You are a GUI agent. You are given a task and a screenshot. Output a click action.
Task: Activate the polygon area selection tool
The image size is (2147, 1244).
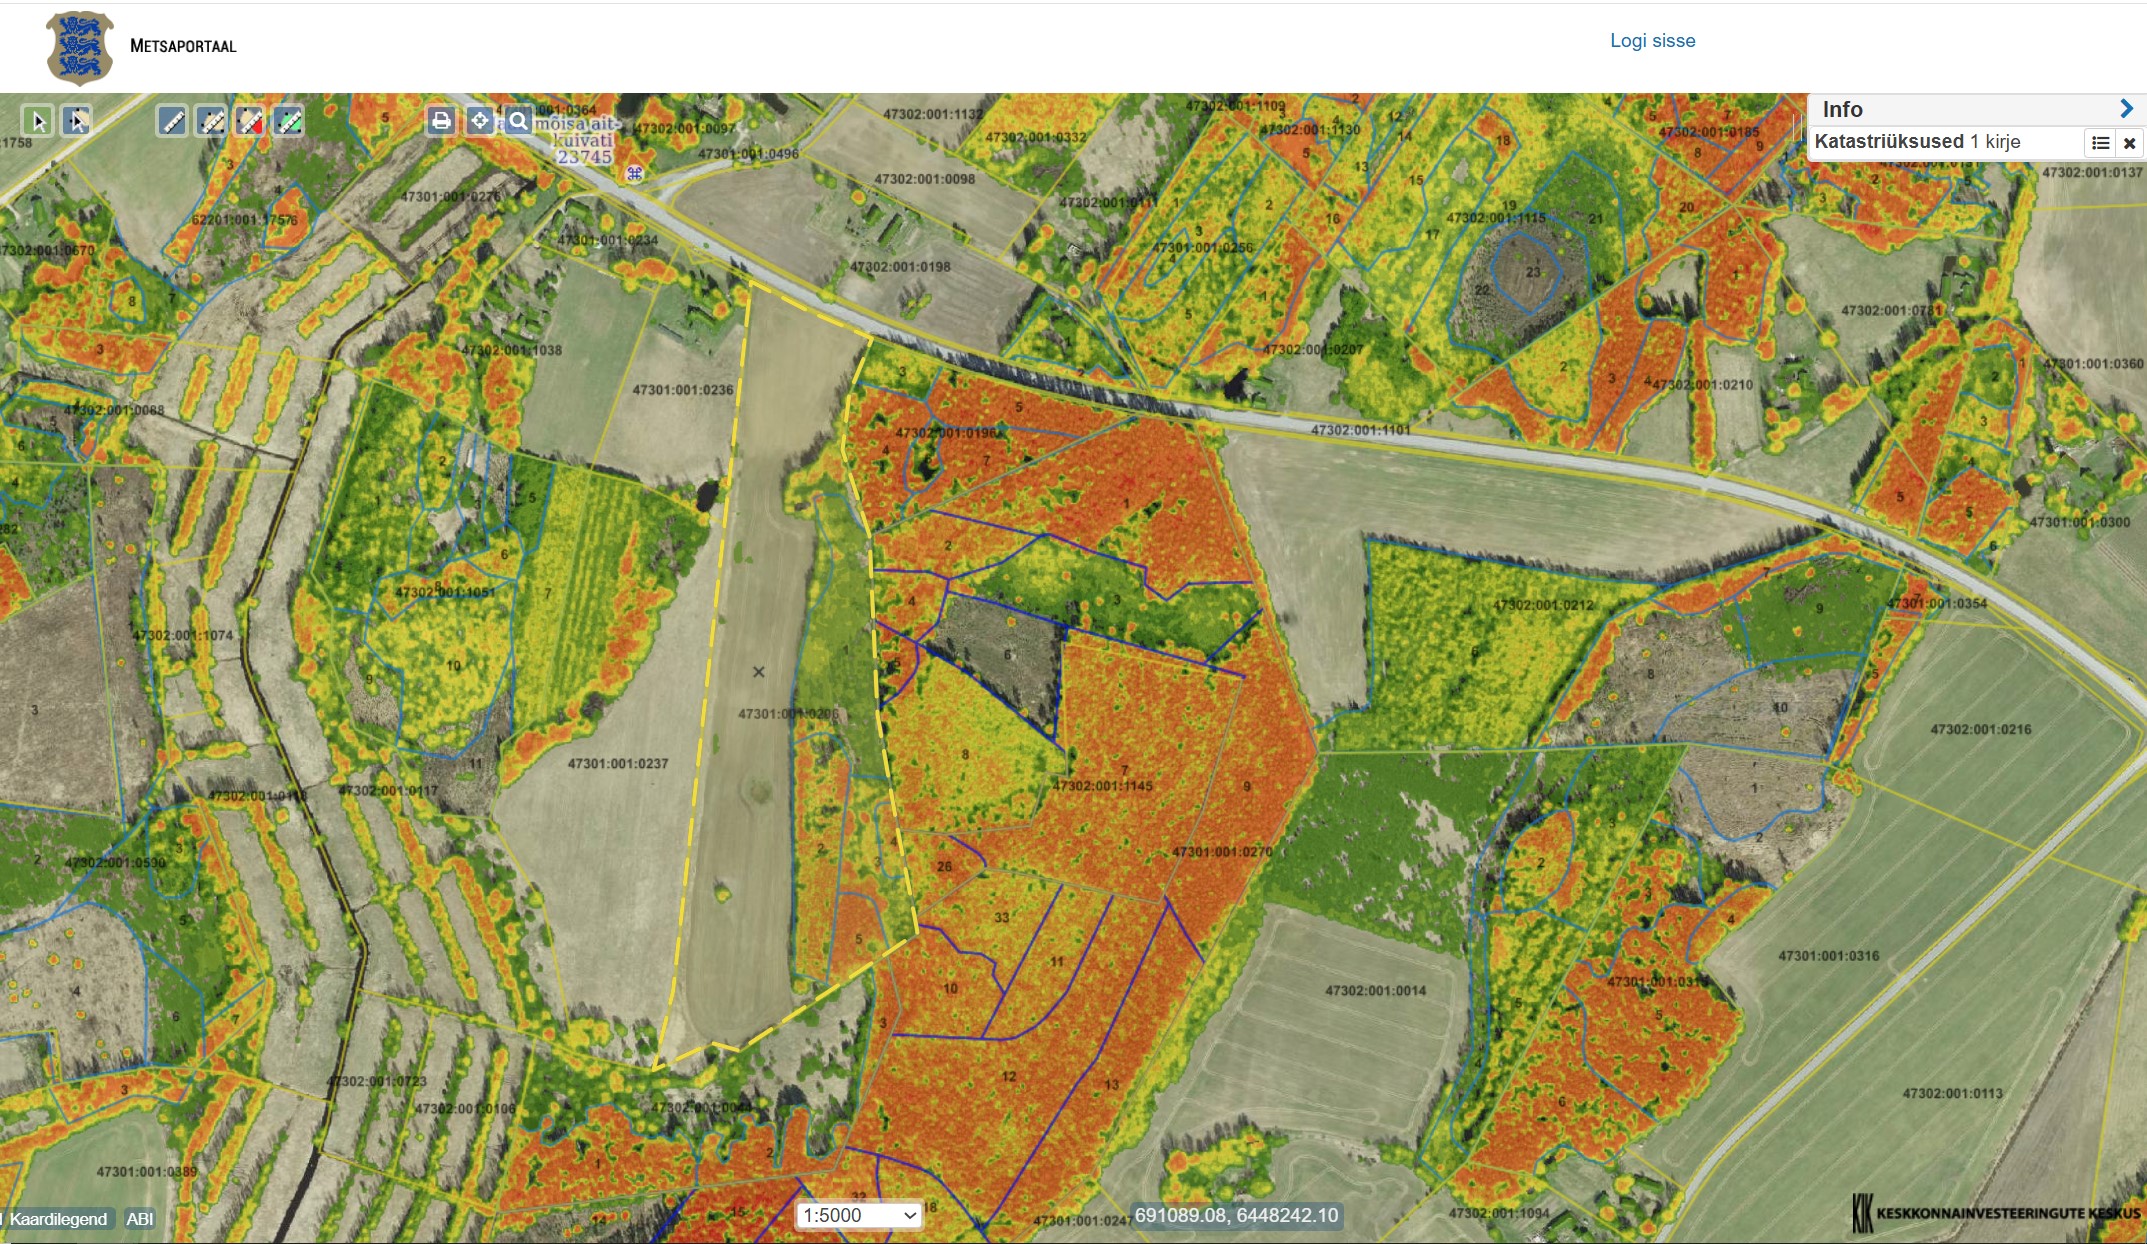coord(77,121)
